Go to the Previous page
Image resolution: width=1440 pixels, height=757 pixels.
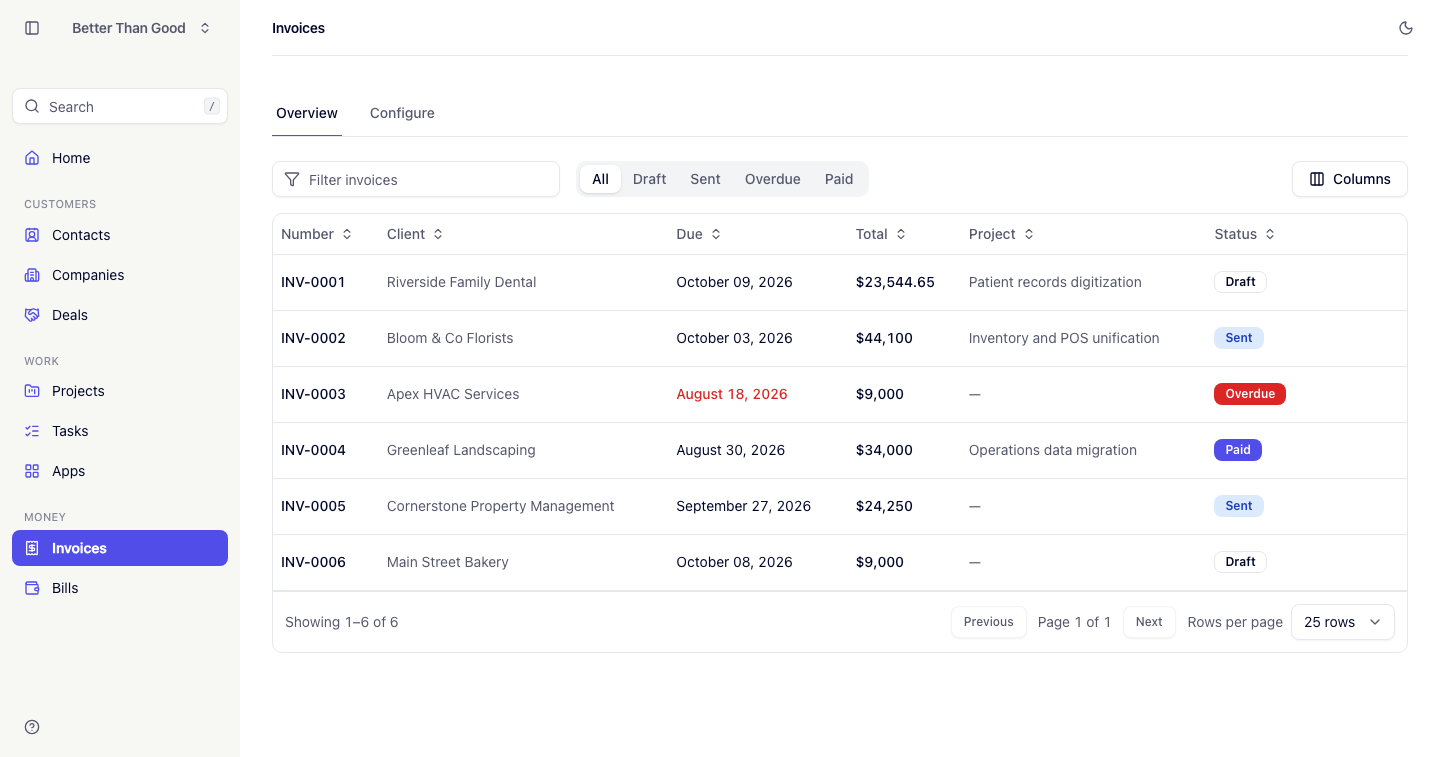(x=989, y=622)
